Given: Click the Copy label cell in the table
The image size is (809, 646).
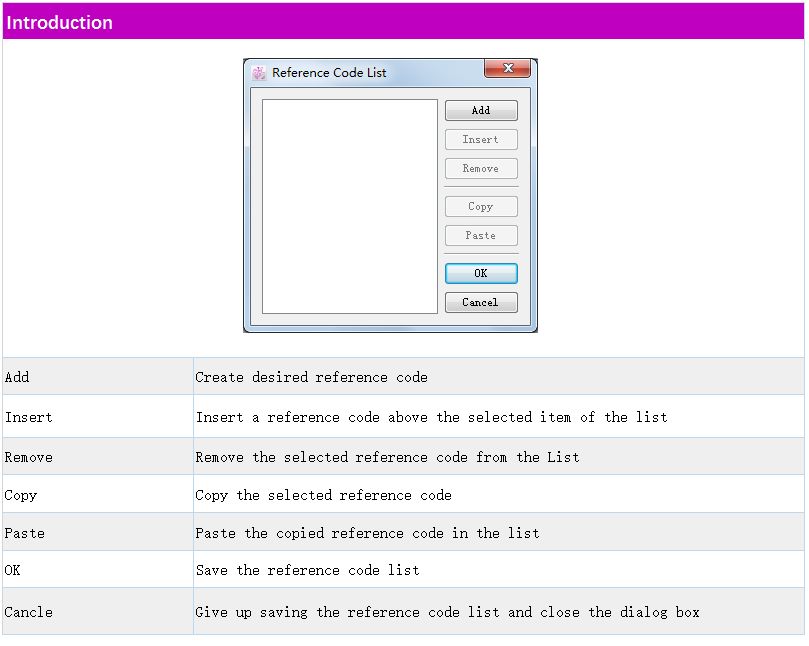Looking at the screenshot, I should [21, 495].
